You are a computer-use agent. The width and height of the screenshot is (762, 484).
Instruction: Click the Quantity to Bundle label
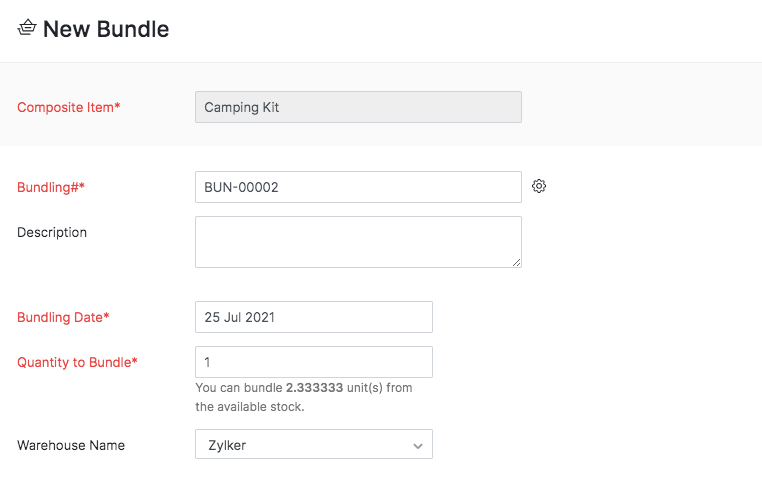click(77, 362)
